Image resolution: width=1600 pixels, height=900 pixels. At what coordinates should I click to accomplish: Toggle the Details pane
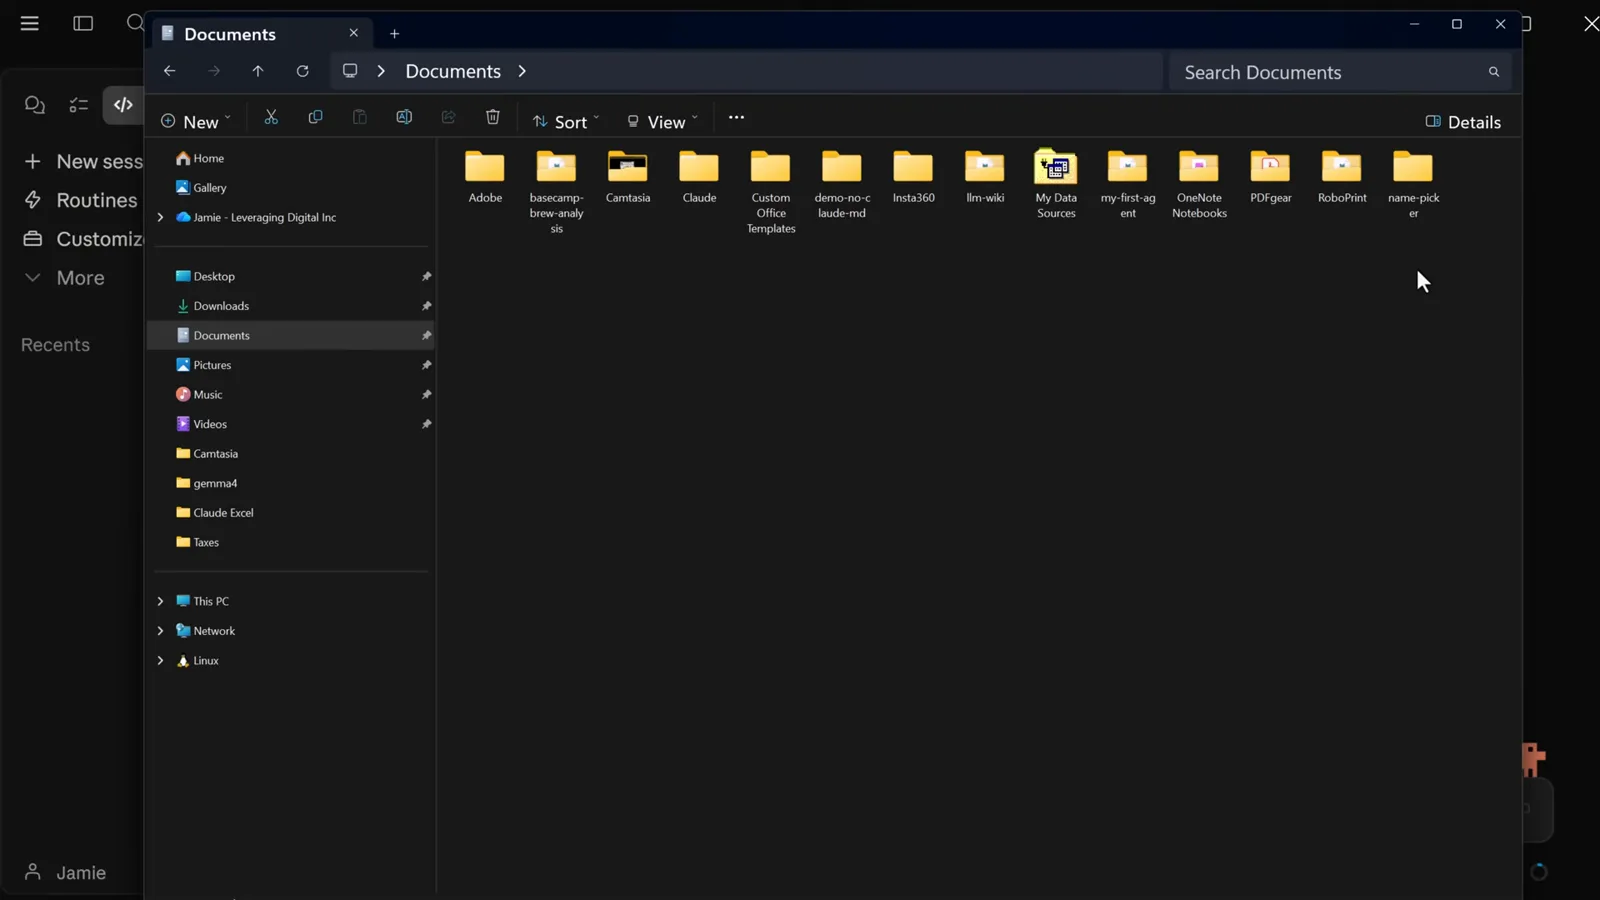1463,122
